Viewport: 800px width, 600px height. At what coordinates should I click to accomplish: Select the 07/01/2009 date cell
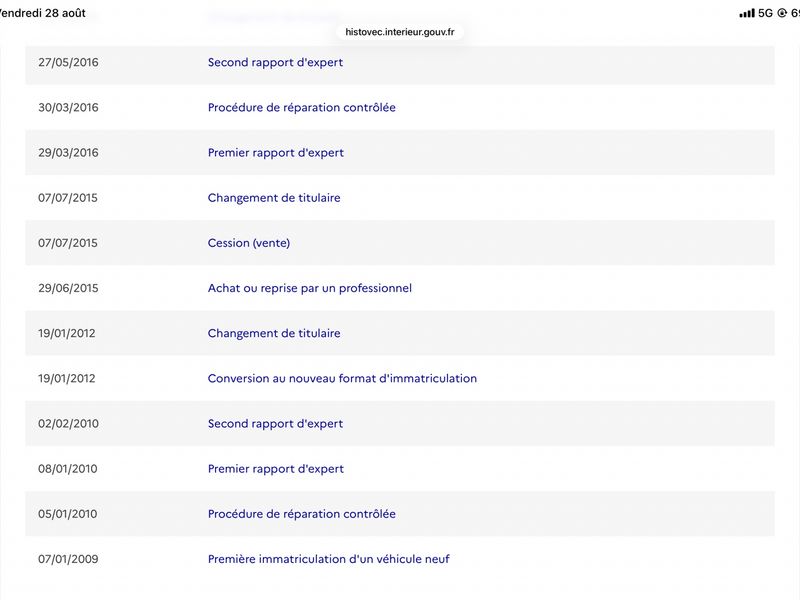tap(68, 559)
